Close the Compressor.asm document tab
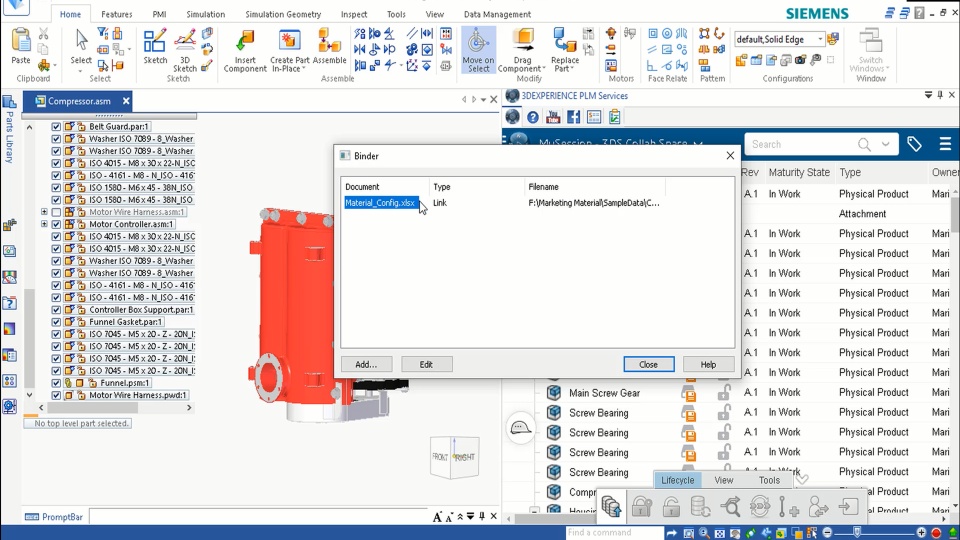The width and height of the screenshot is (960, 540). (126, 101)
